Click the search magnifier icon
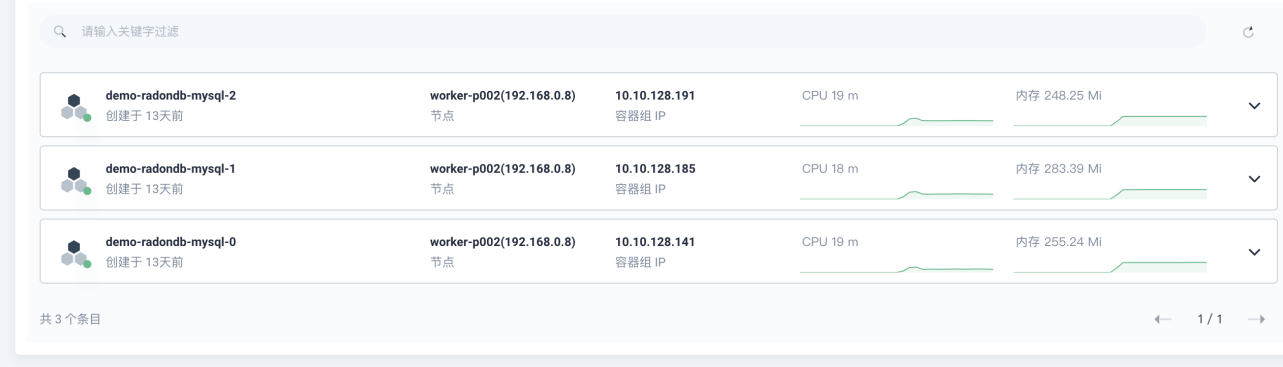The image size is (1283, 367). tap(60, 32)
